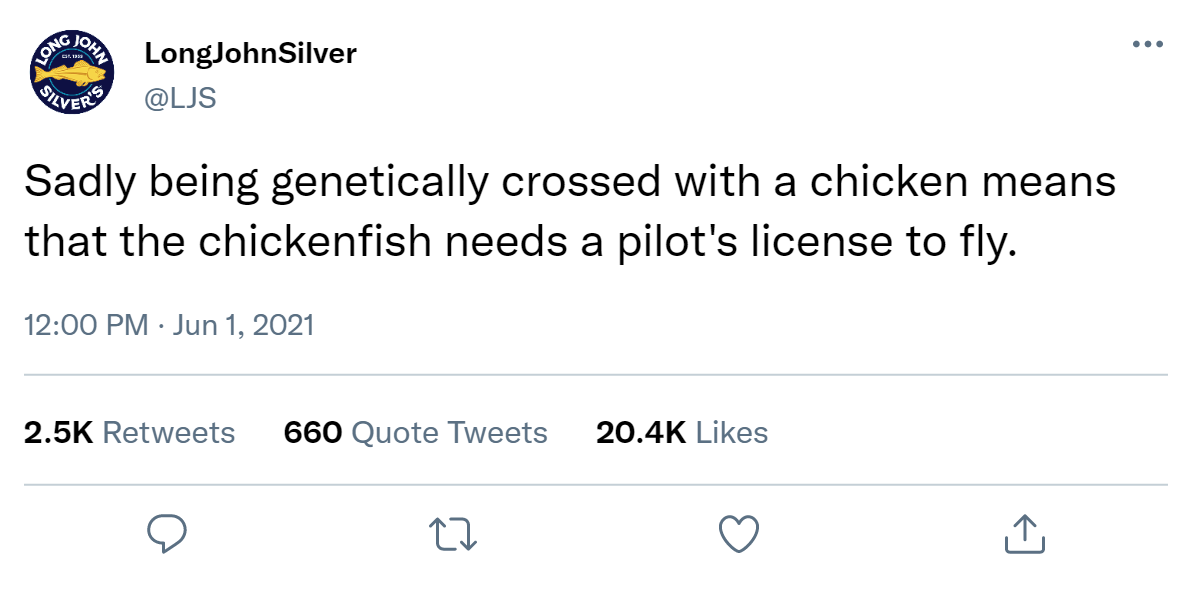
Task: Click the three-dot more options icon
Action: click(1147, 45)
